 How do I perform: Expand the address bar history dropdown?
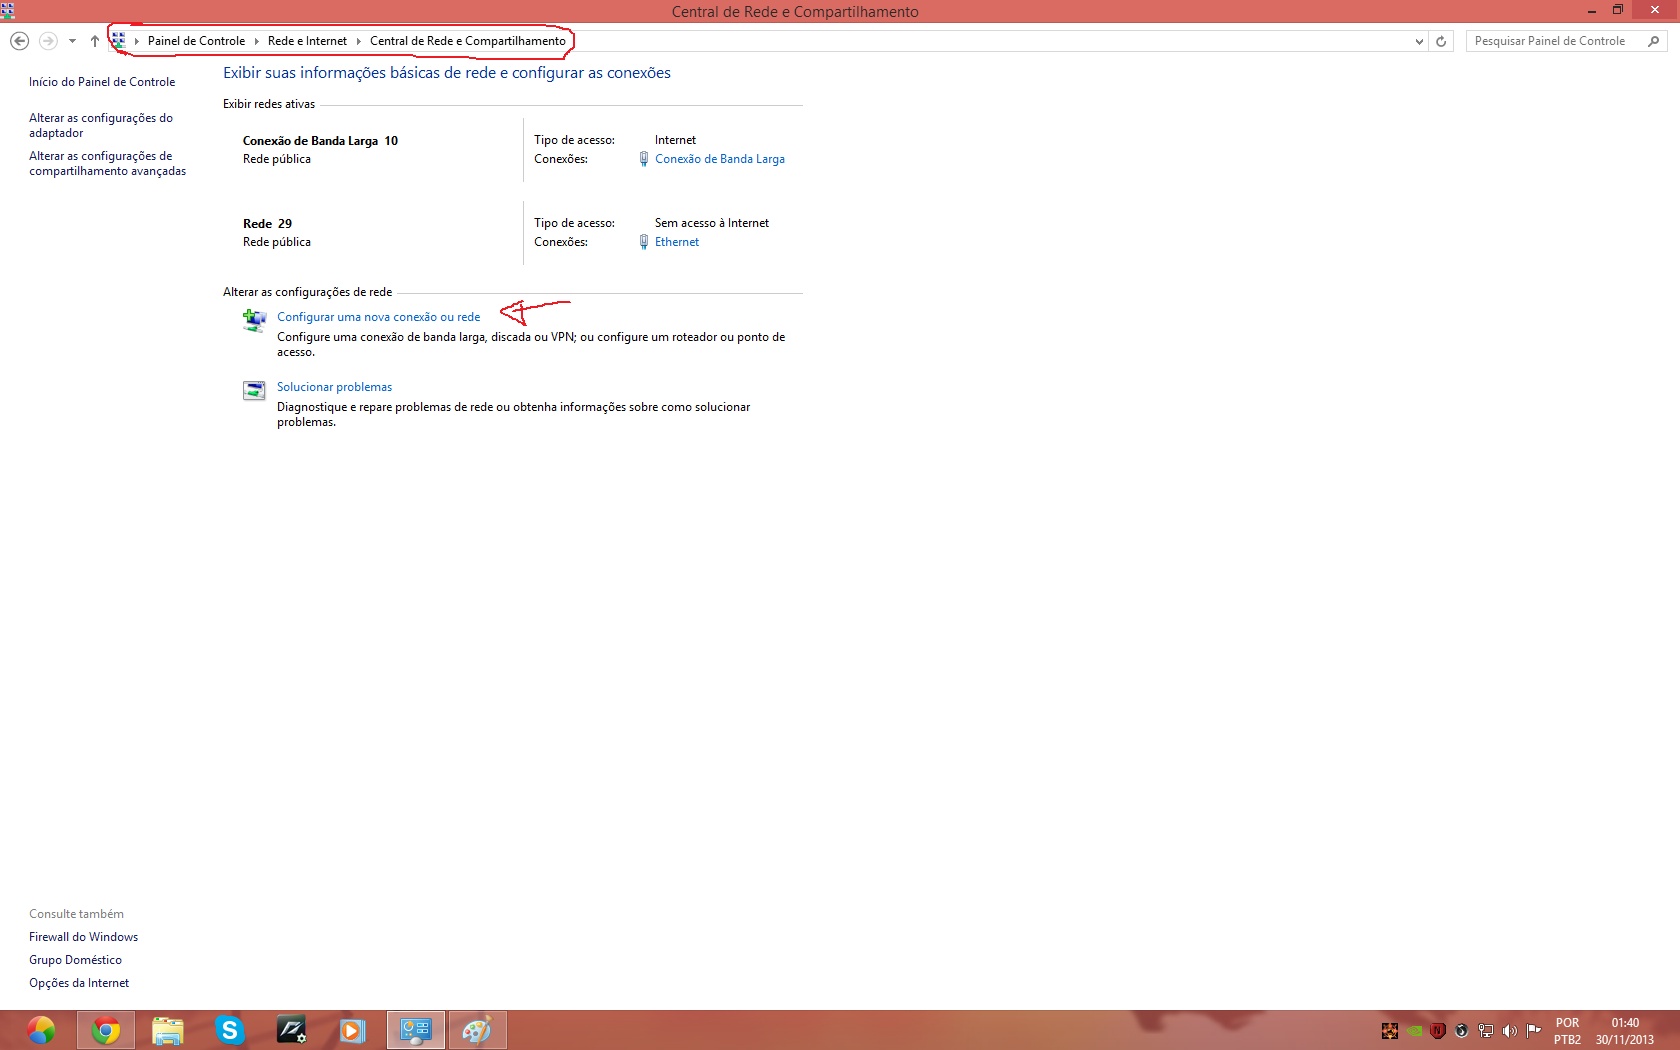click(1419, 41)
